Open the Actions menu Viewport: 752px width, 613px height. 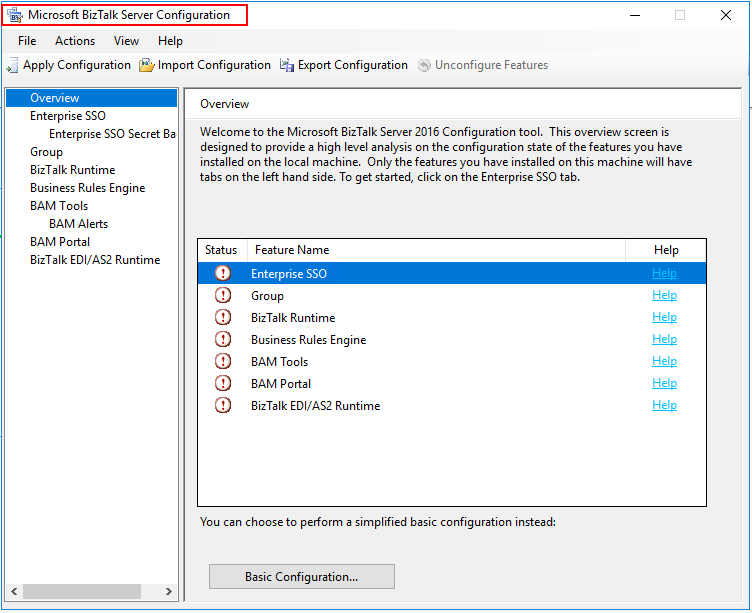click(x=75, y=41)
